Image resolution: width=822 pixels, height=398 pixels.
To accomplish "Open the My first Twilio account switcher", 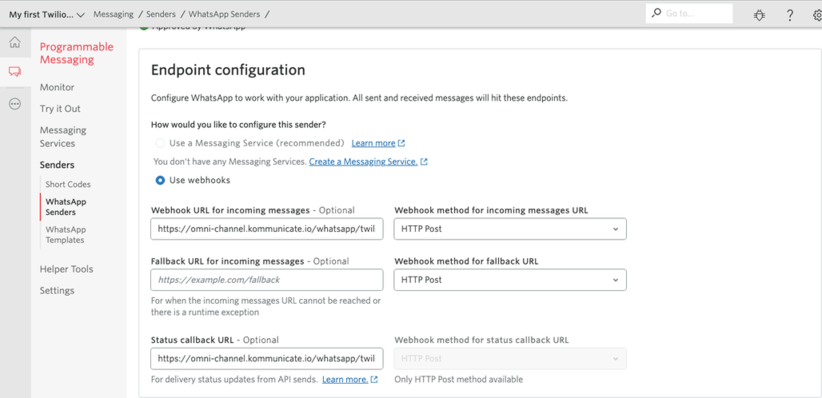I will (47, 15).
